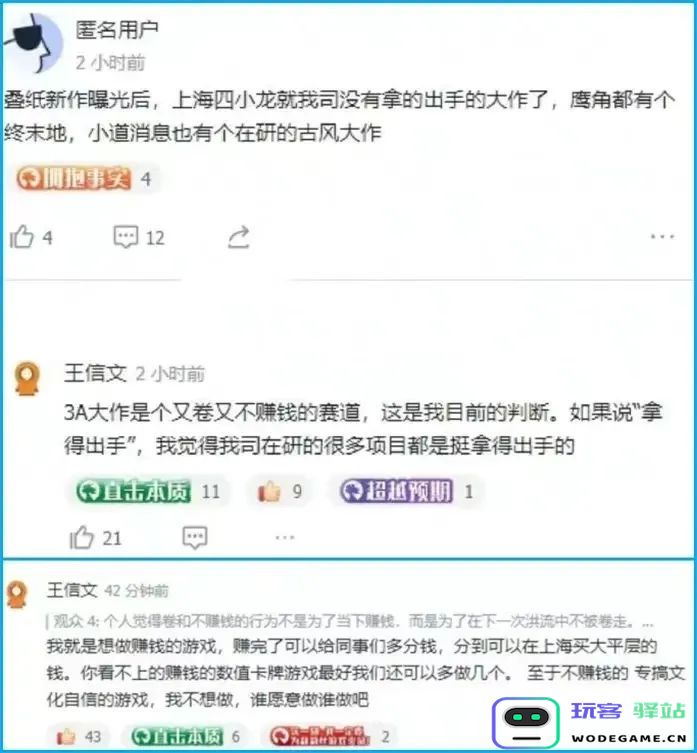Click the anonymous user's avatar

click(x=35, y=43)
